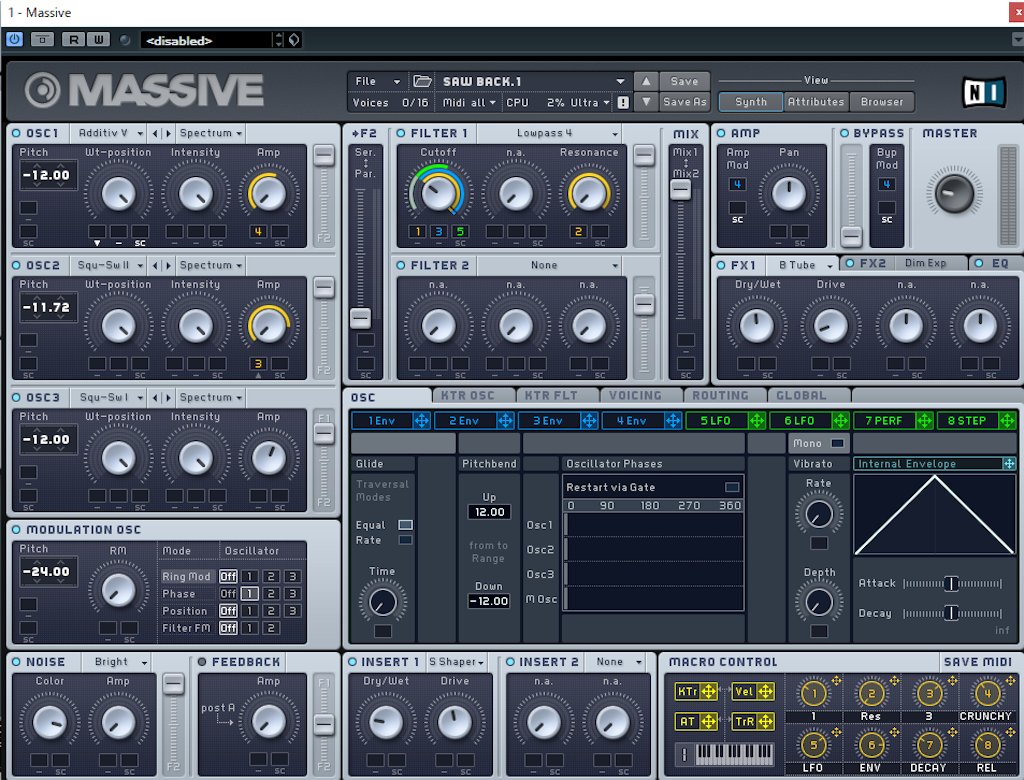The image size is (1024, 780).
Task: Adjust the Decay slider in Internal Envelope
Action: coord(952,613)
